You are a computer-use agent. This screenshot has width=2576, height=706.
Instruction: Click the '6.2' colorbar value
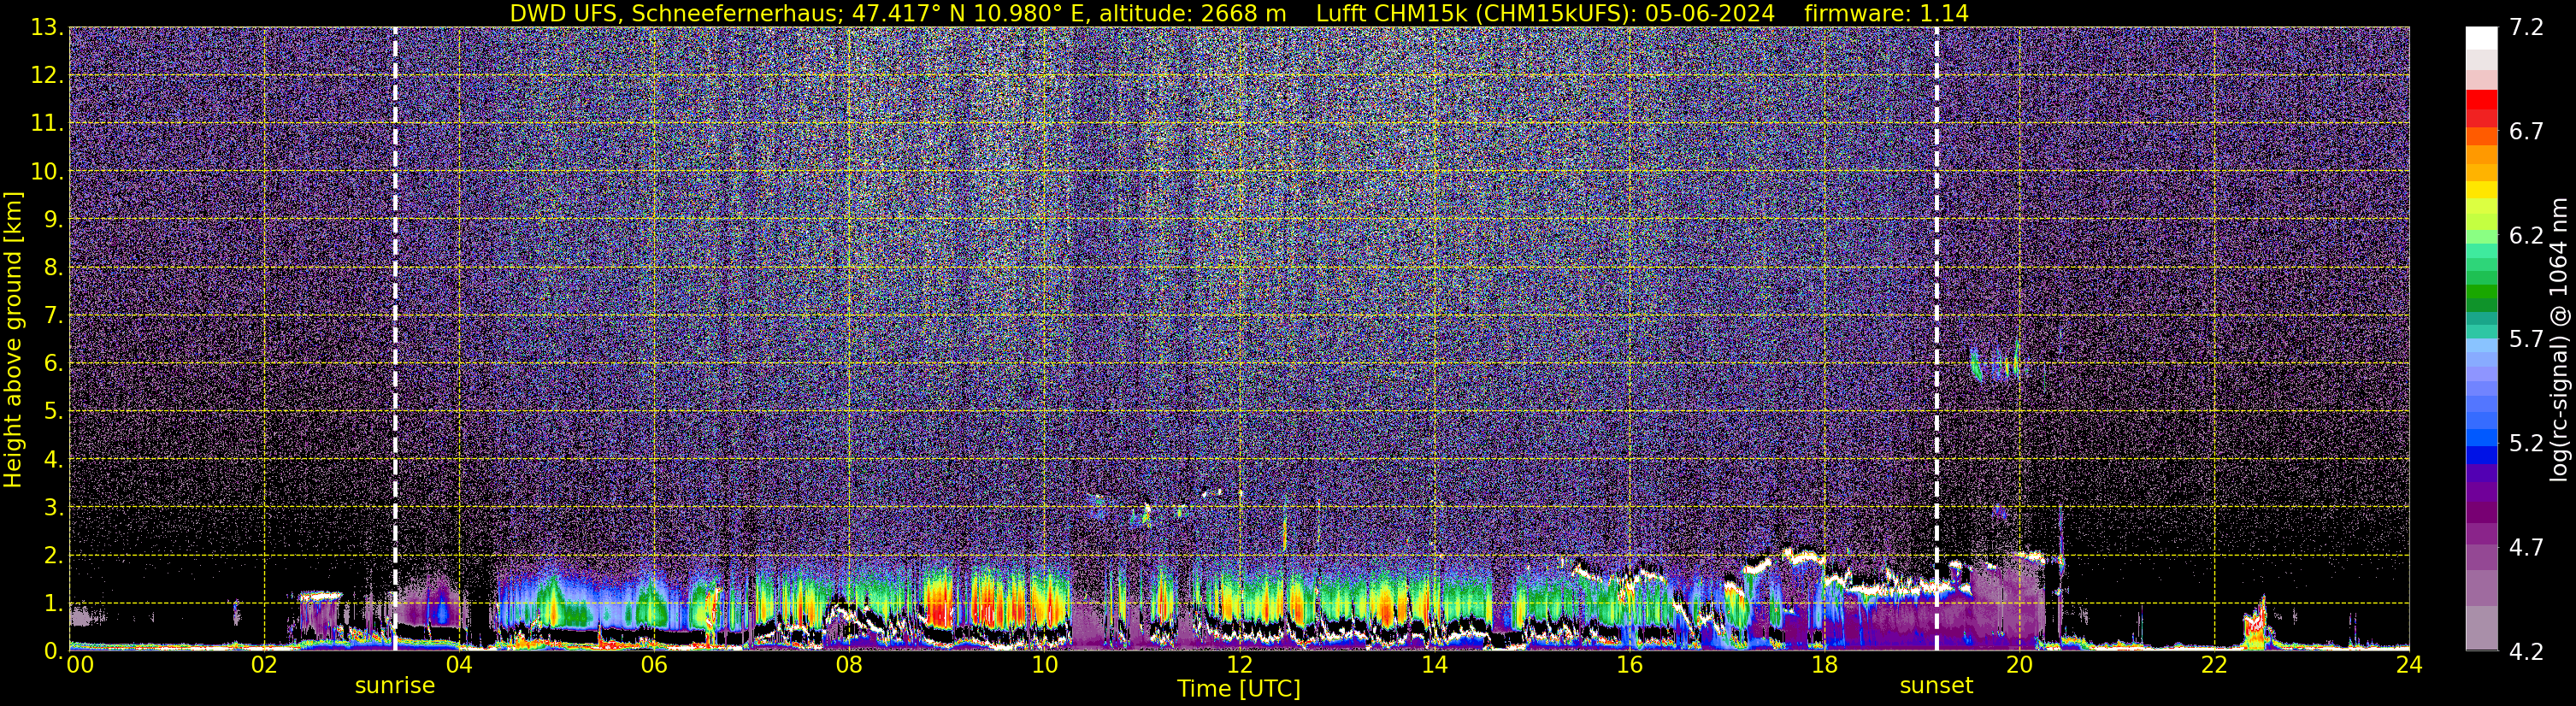(x=2526, y=236)
